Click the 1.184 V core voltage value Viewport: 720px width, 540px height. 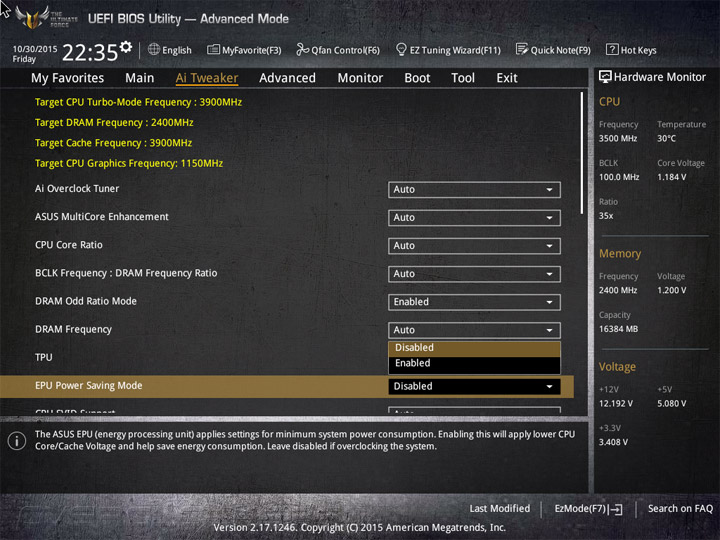tap(671, 177)
